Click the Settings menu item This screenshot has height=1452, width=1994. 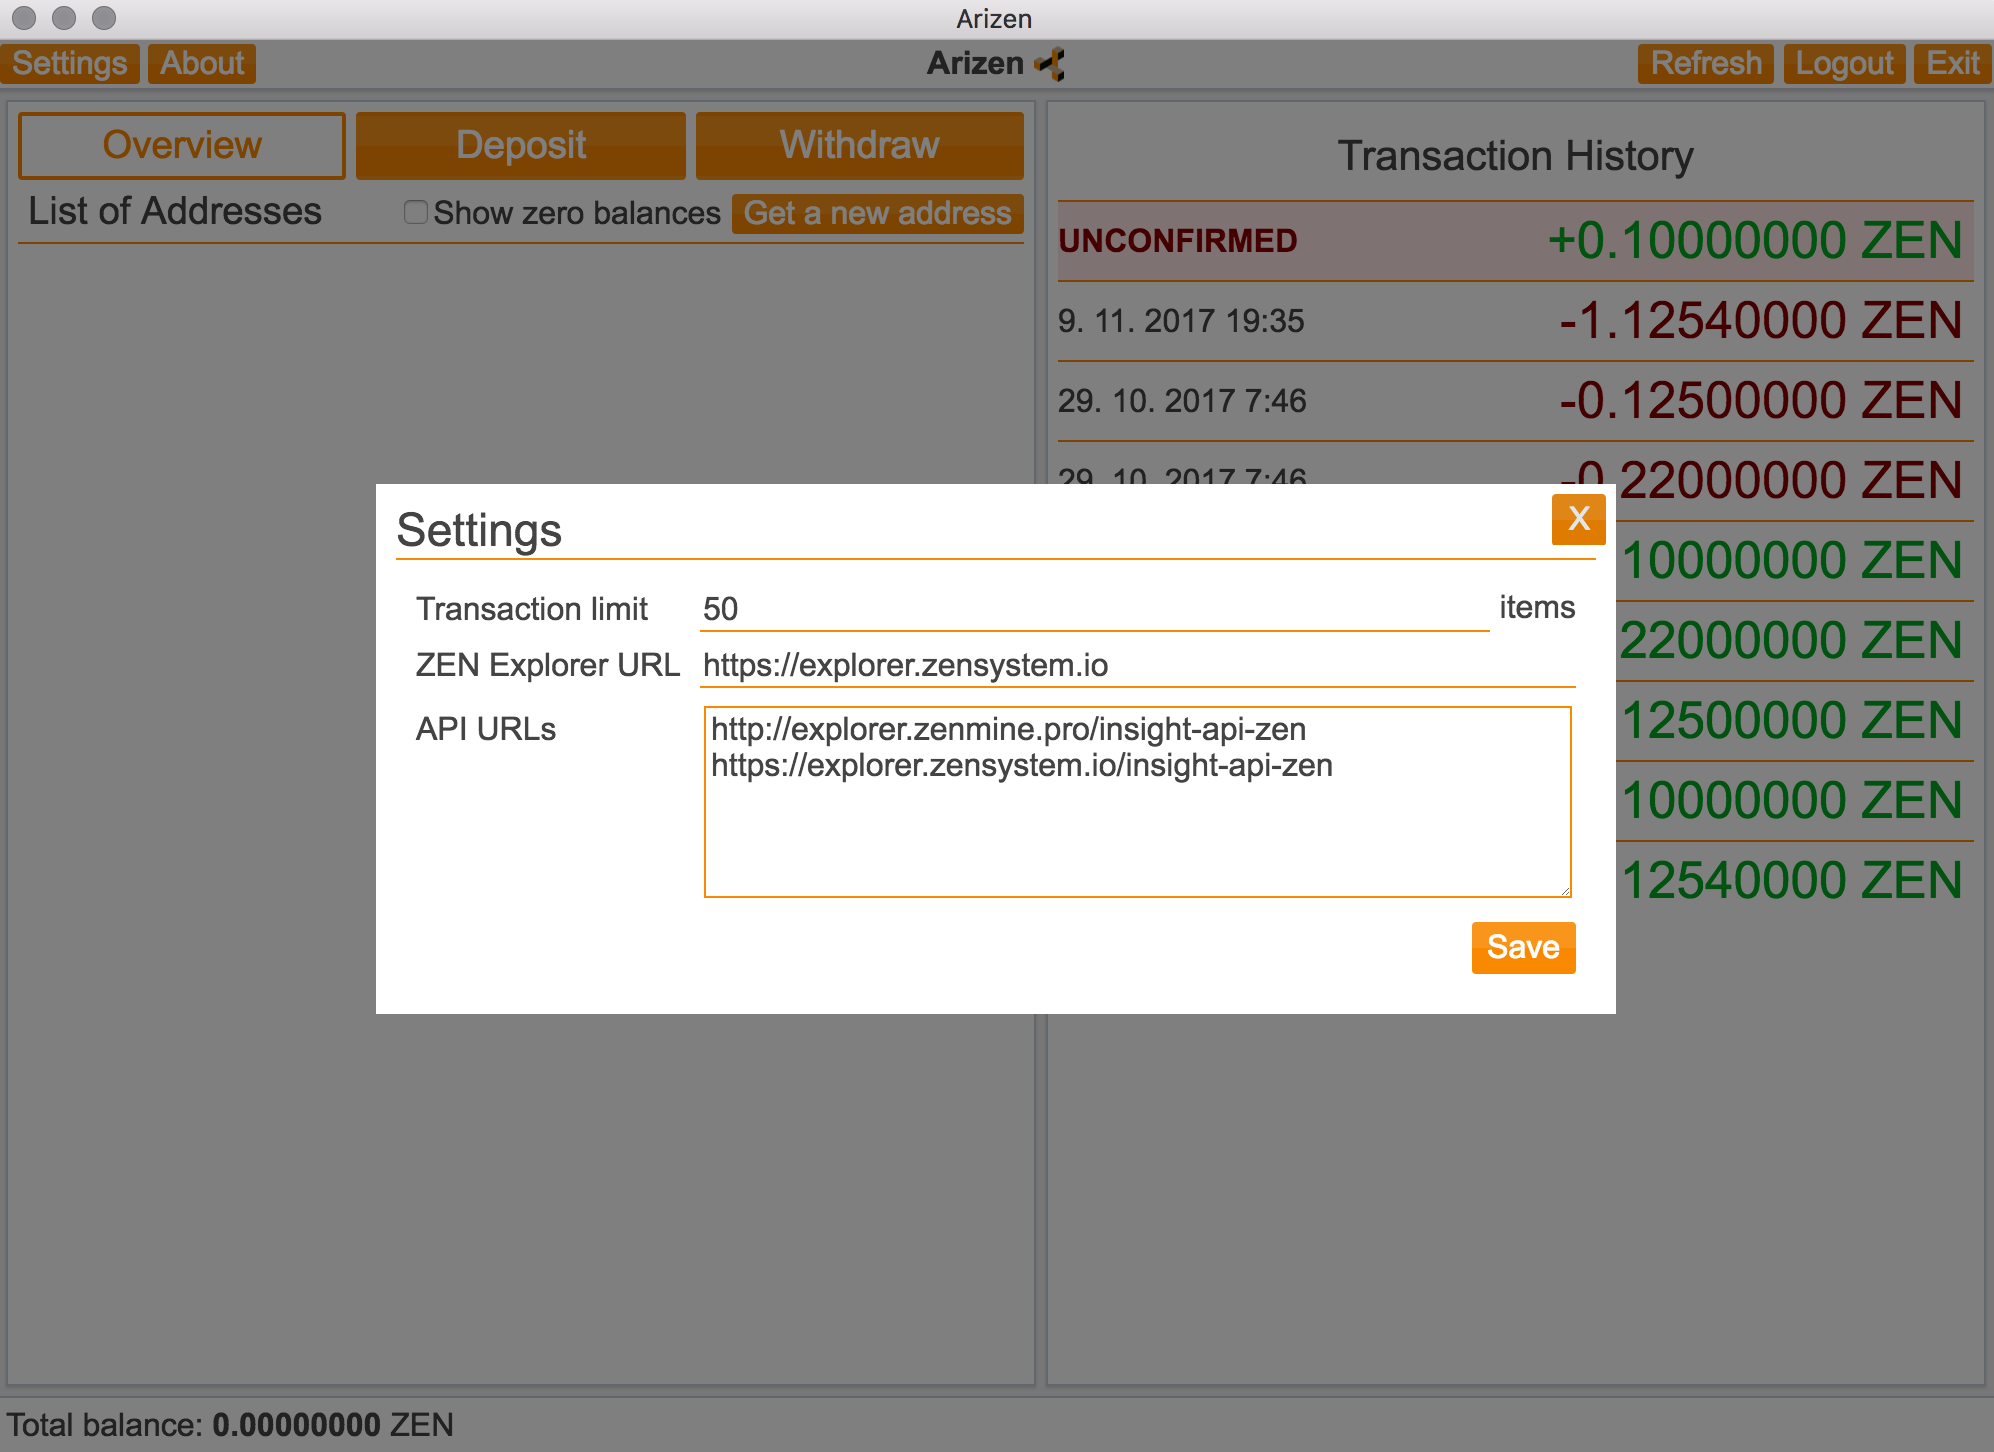click(x=73, y=62)
